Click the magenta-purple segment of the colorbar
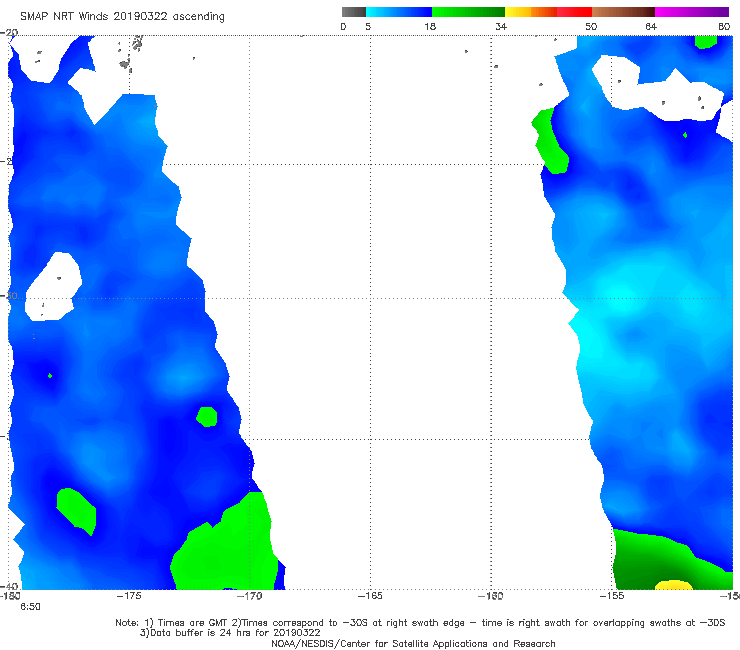The image size is (740, 650). pos(692,12)
